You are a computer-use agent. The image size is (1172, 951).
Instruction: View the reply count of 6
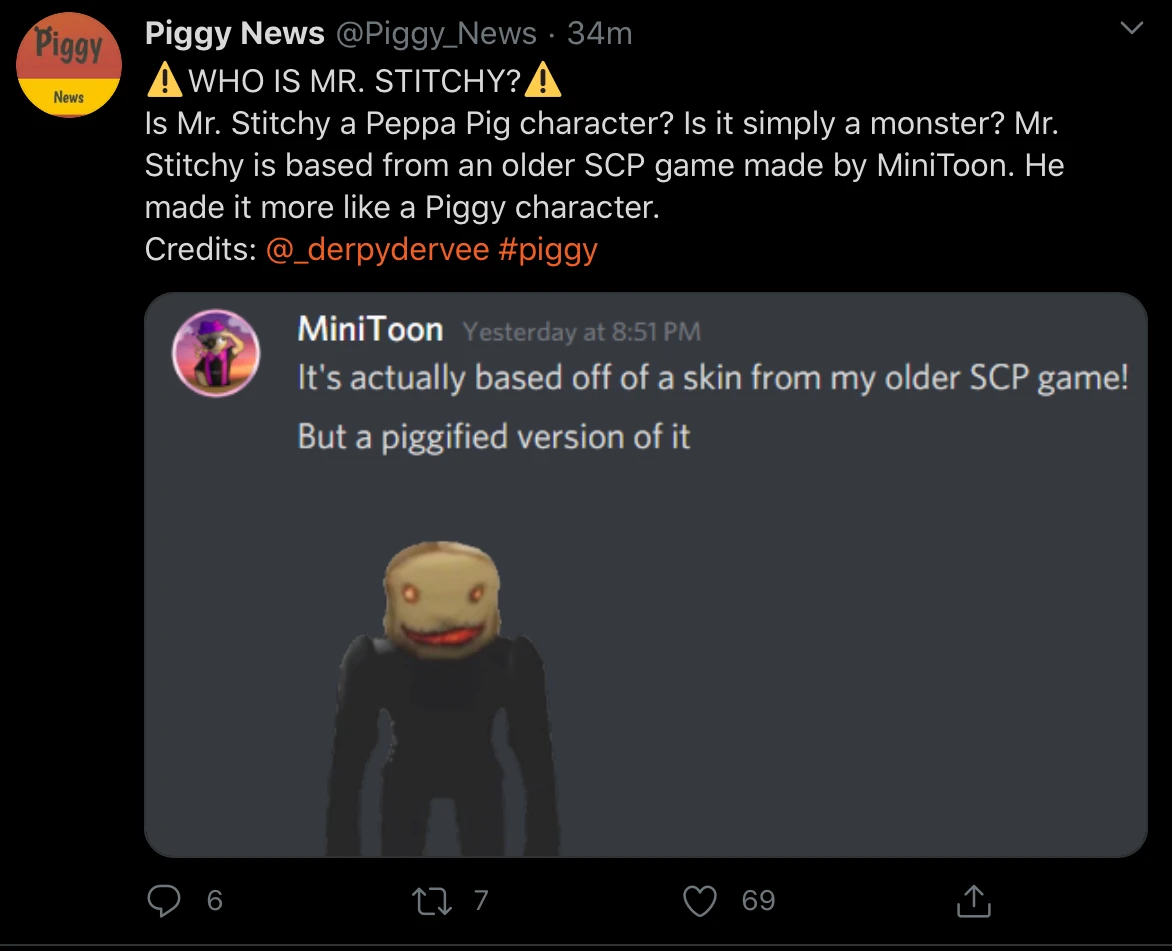(x=213, y=900)
